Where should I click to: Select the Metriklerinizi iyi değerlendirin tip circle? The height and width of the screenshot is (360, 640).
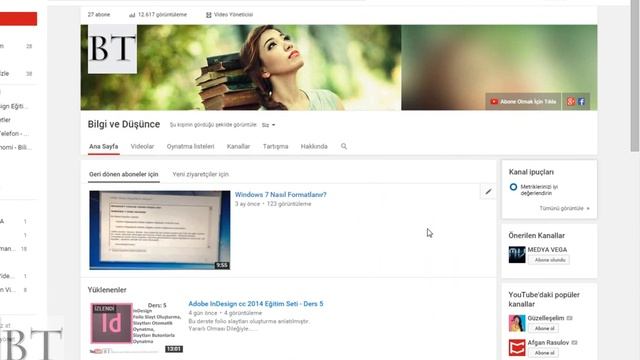tap(513, 187)
